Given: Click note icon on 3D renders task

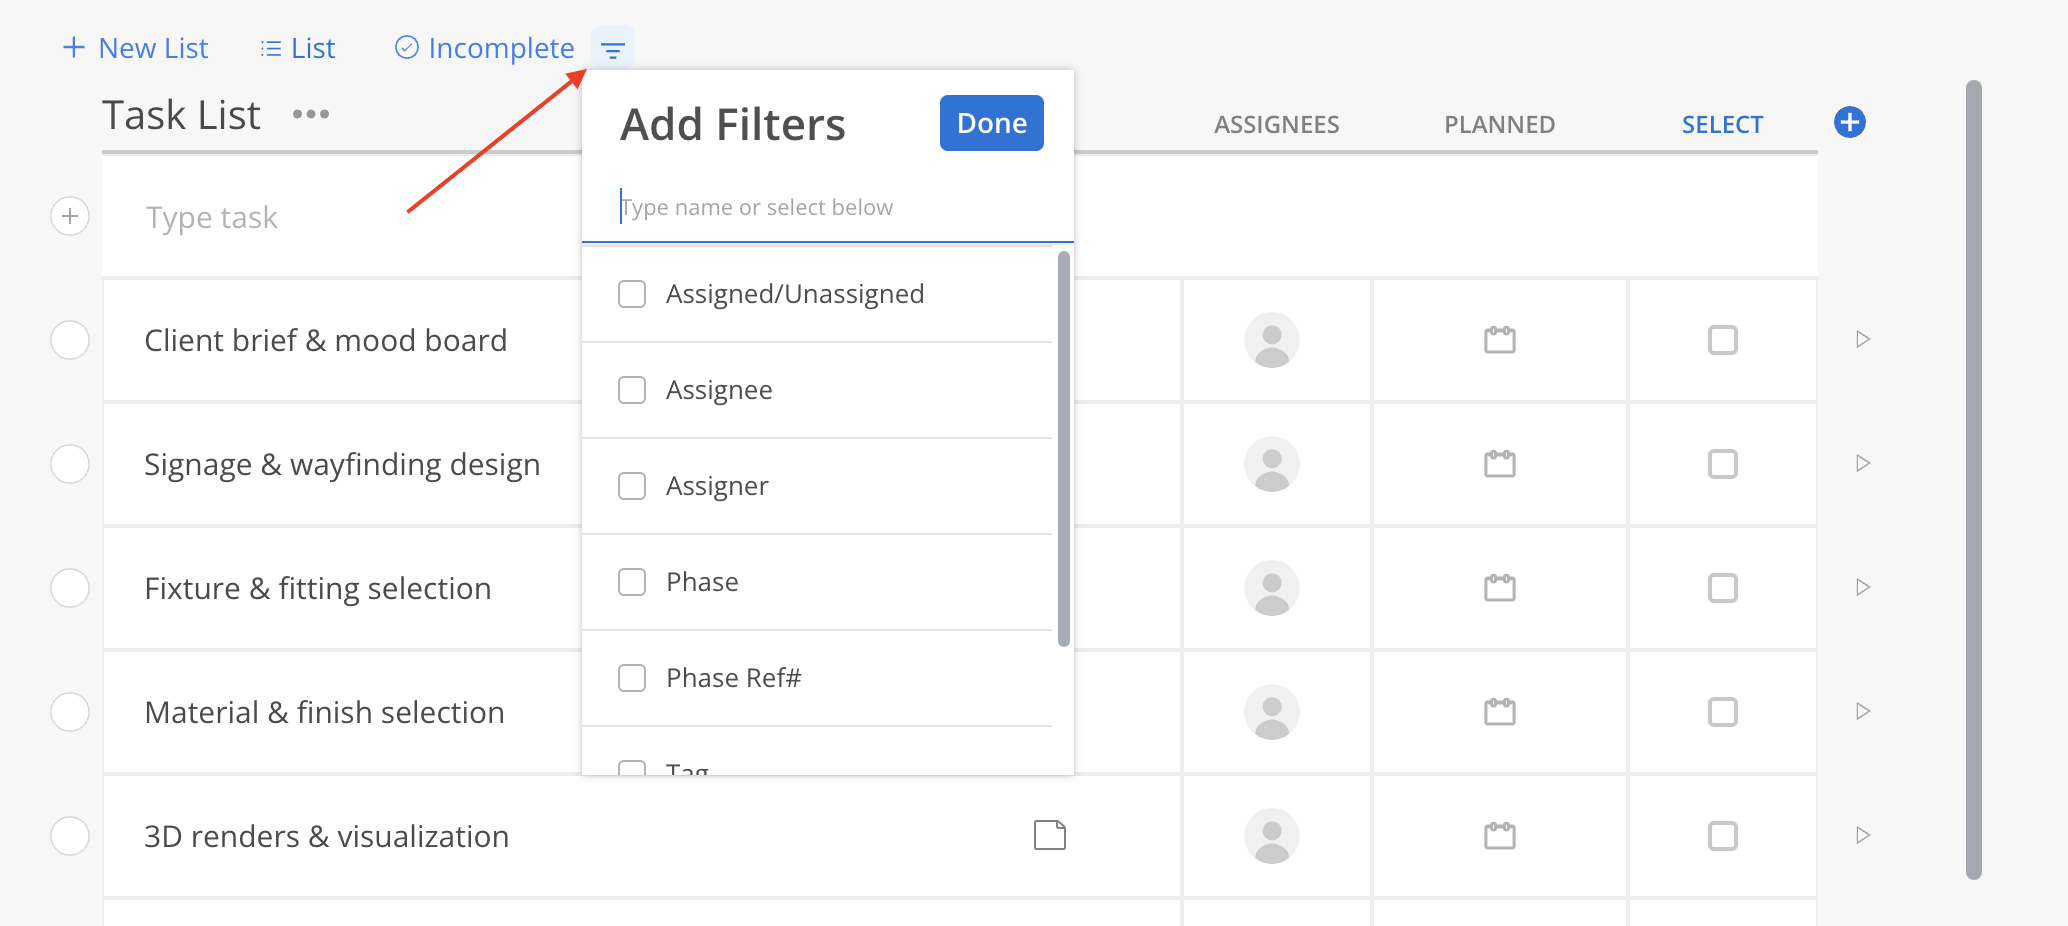Looking at the screenshot, I should [x=1049, y=835].
